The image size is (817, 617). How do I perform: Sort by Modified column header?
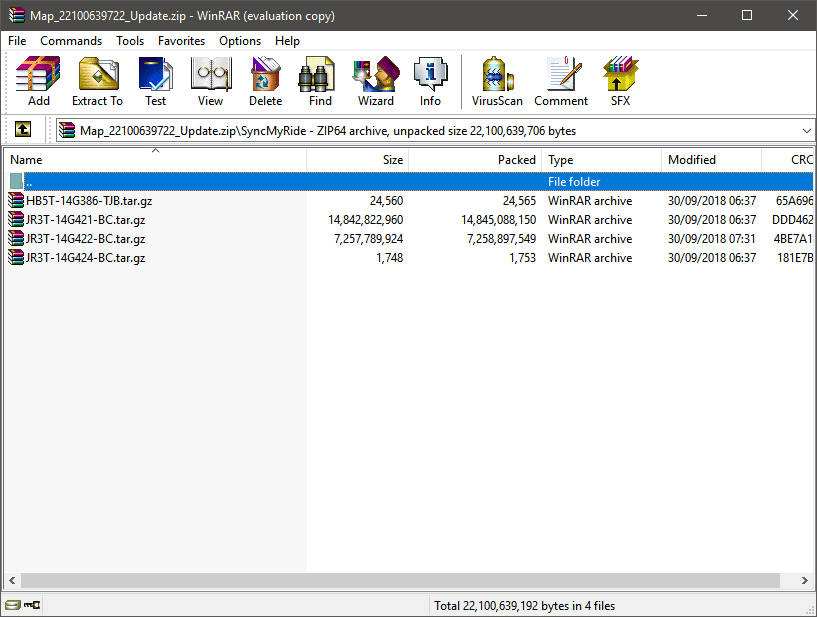pos(712,159)
